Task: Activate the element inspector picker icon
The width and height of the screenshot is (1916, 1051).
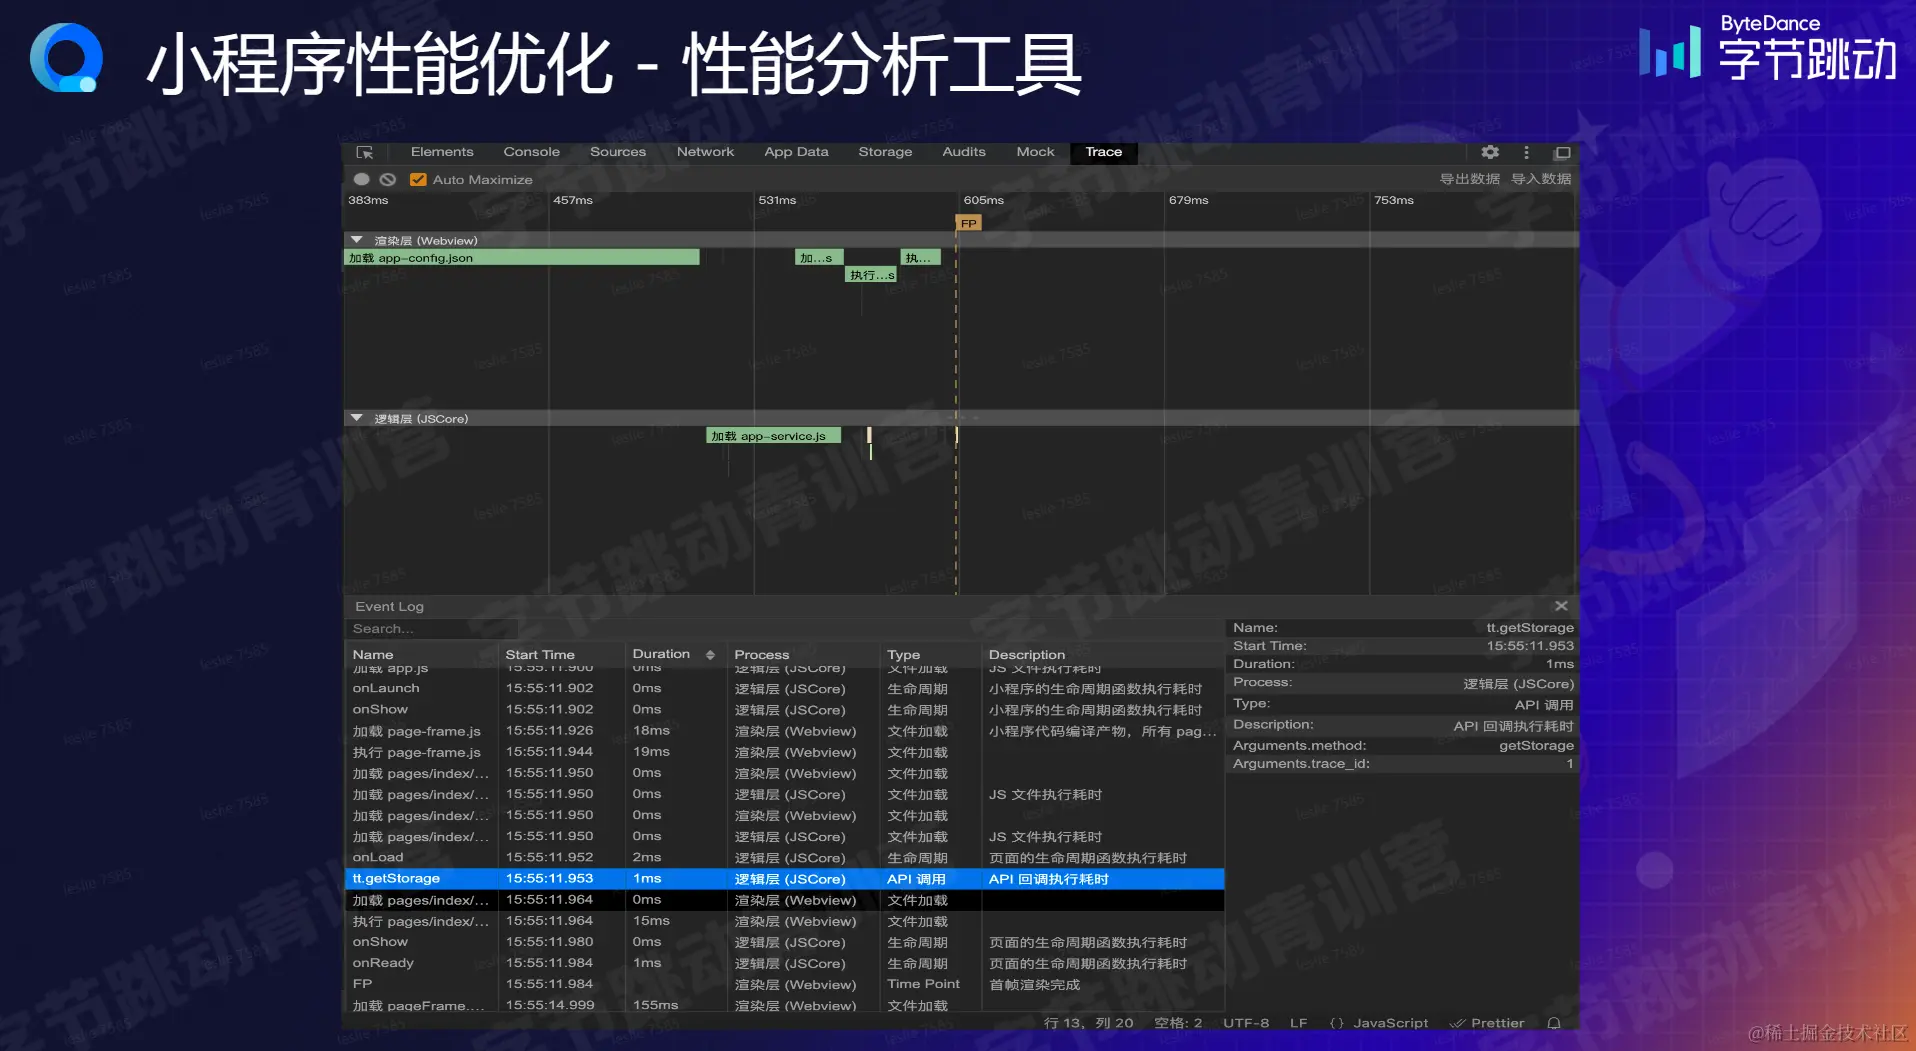Action: (x=365, y=153)
